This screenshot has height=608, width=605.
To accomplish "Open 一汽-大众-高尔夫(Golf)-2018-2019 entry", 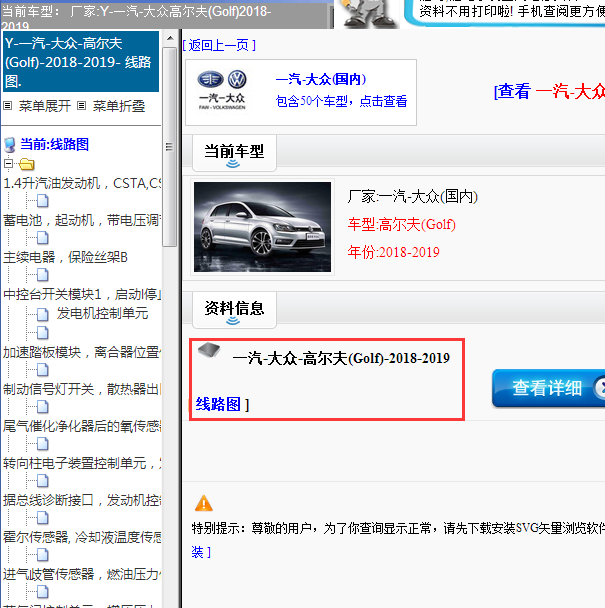I will (x=341, y=358).
